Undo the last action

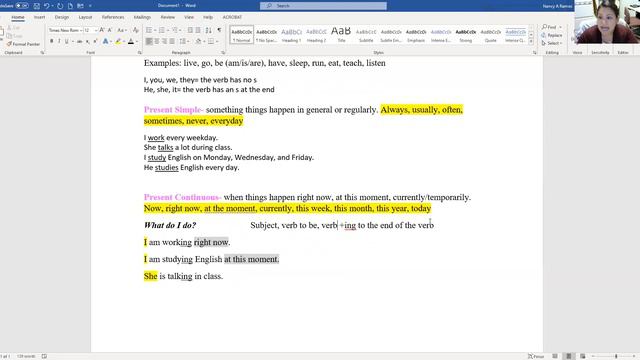pos(47,6)
